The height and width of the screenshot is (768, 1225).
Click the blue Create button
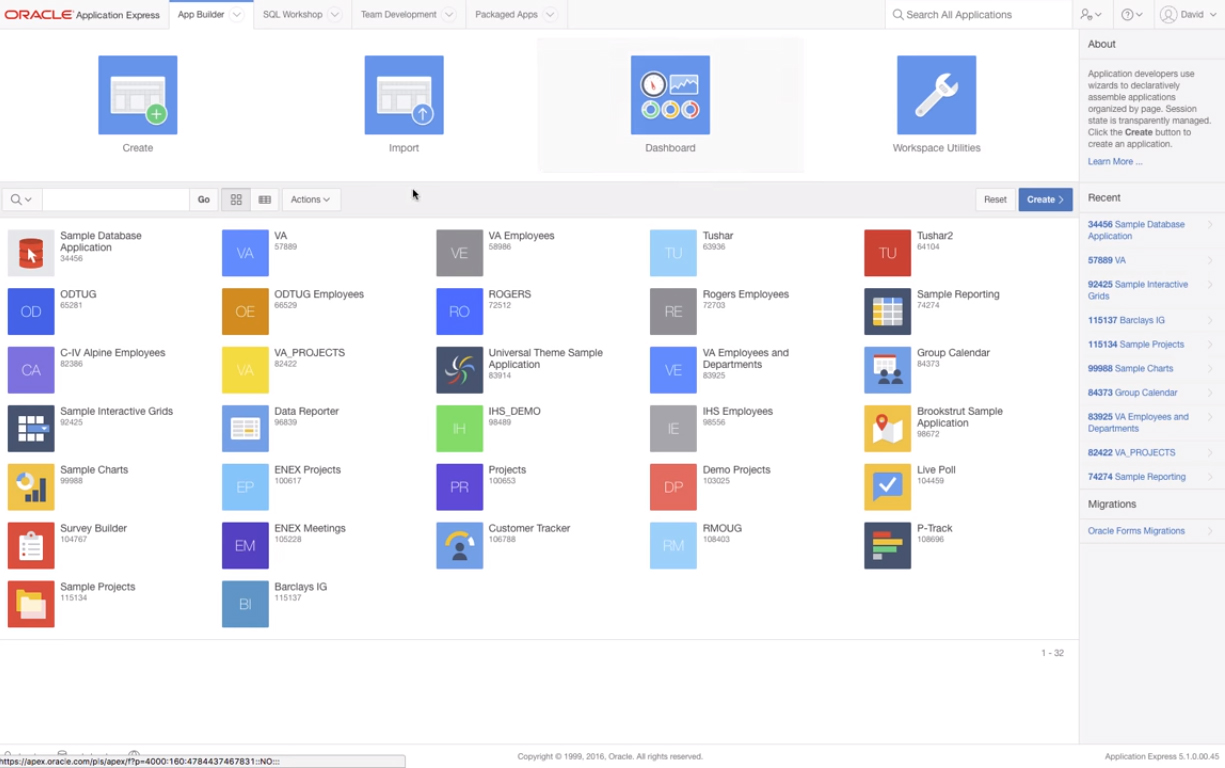point(1045,200)
